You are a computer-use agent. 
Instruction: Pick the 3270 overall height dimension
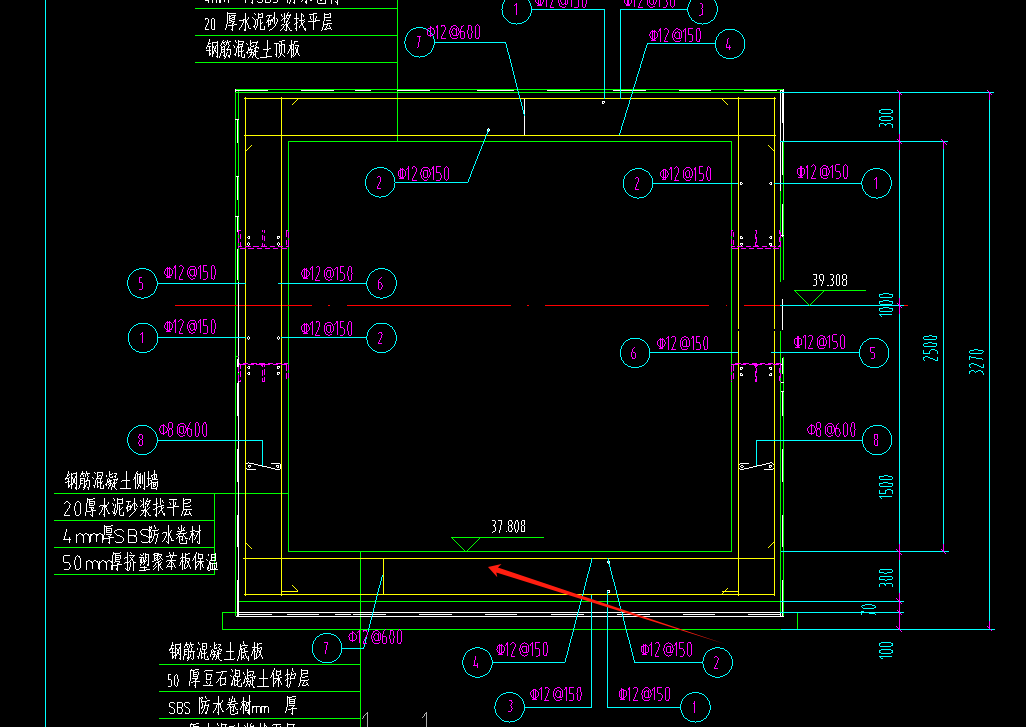(x=976, y=361)
